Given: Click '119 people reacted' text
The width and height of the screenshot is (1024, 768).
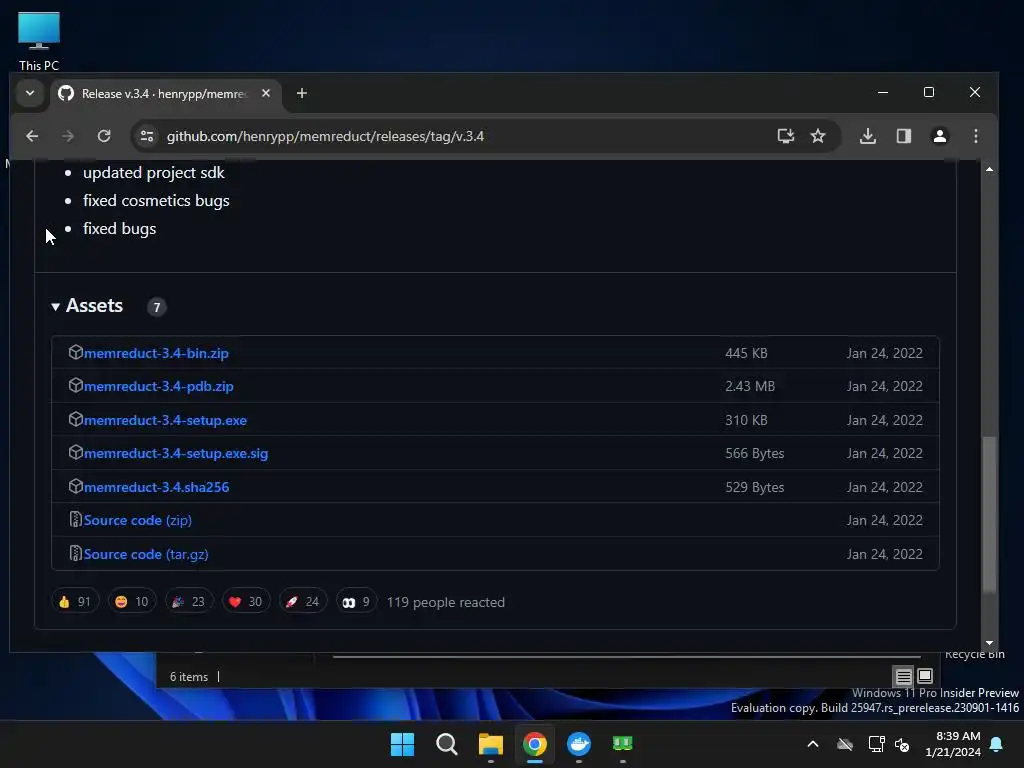Looking at the screenshot, I should (445, 602).
